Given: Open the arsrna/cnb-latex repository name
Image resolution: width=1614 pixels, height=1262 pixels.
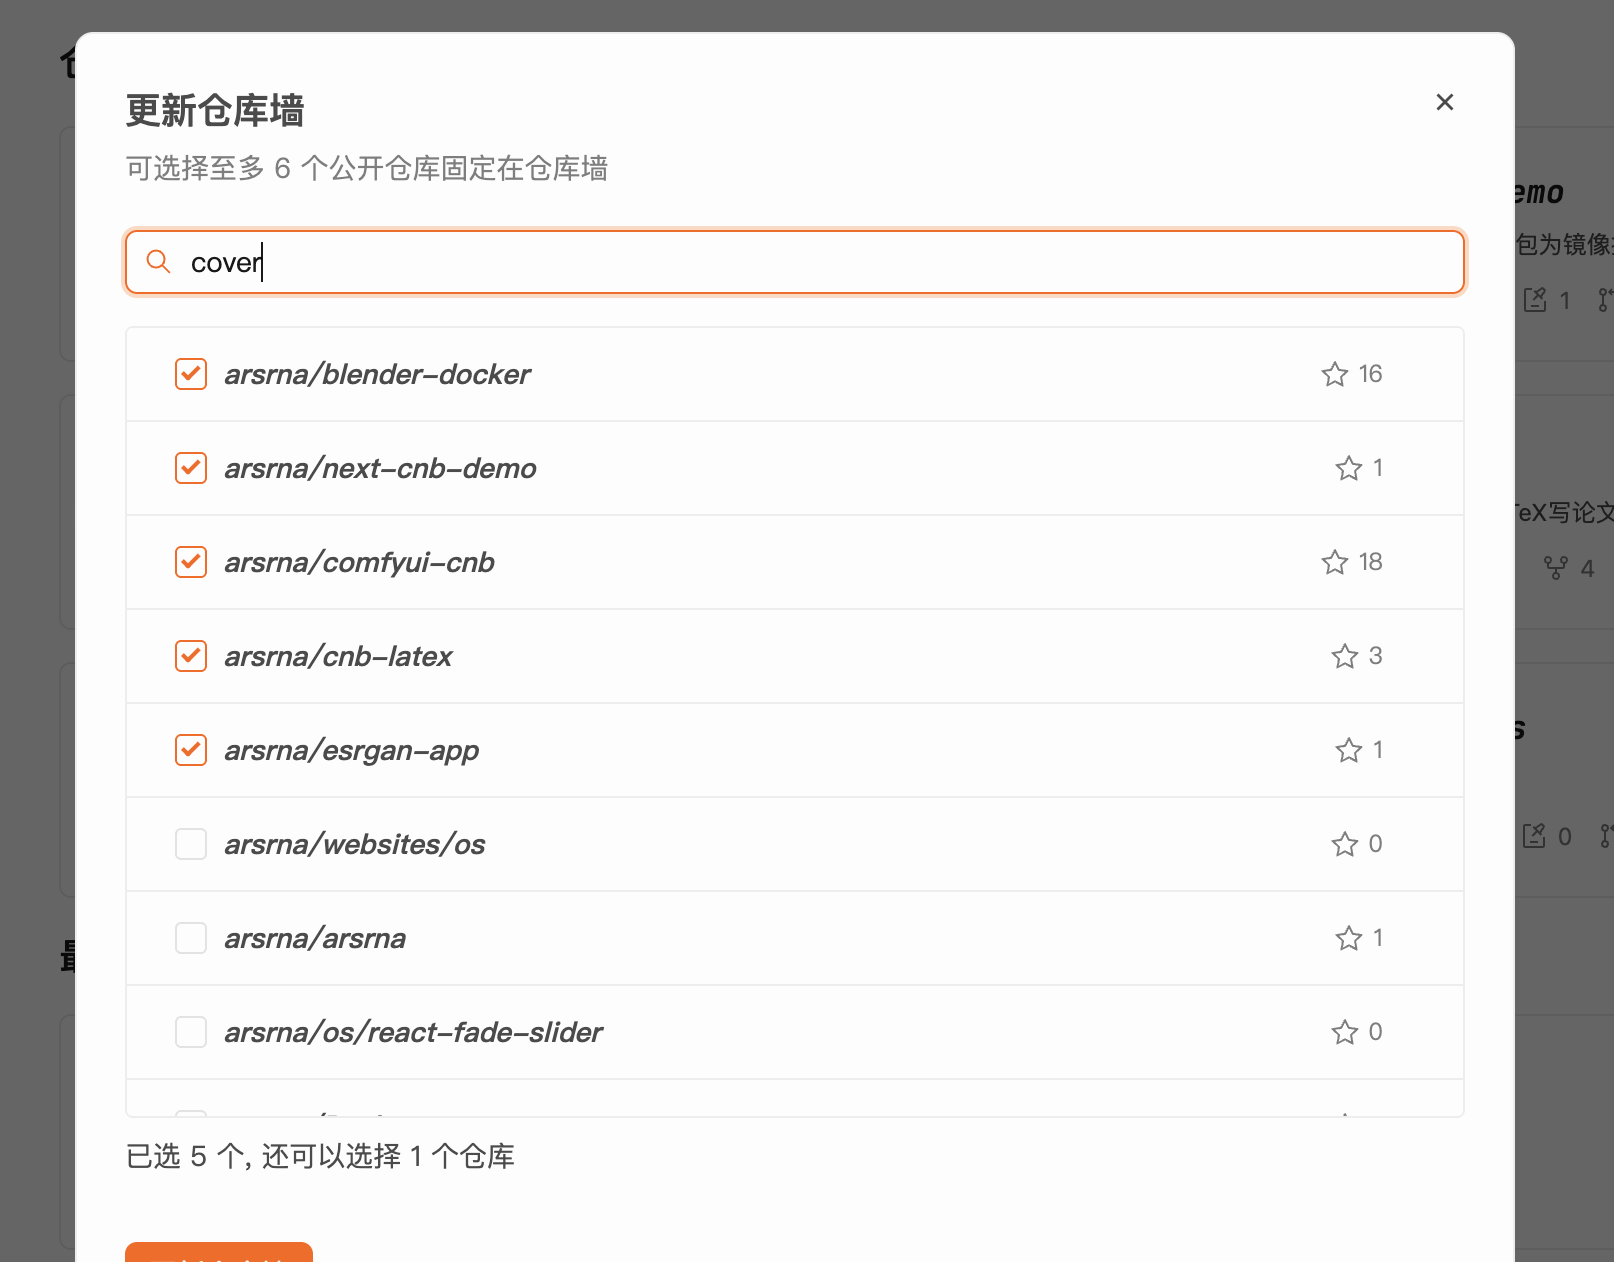Looking at the screenshot, I should [x=338, y=656].
